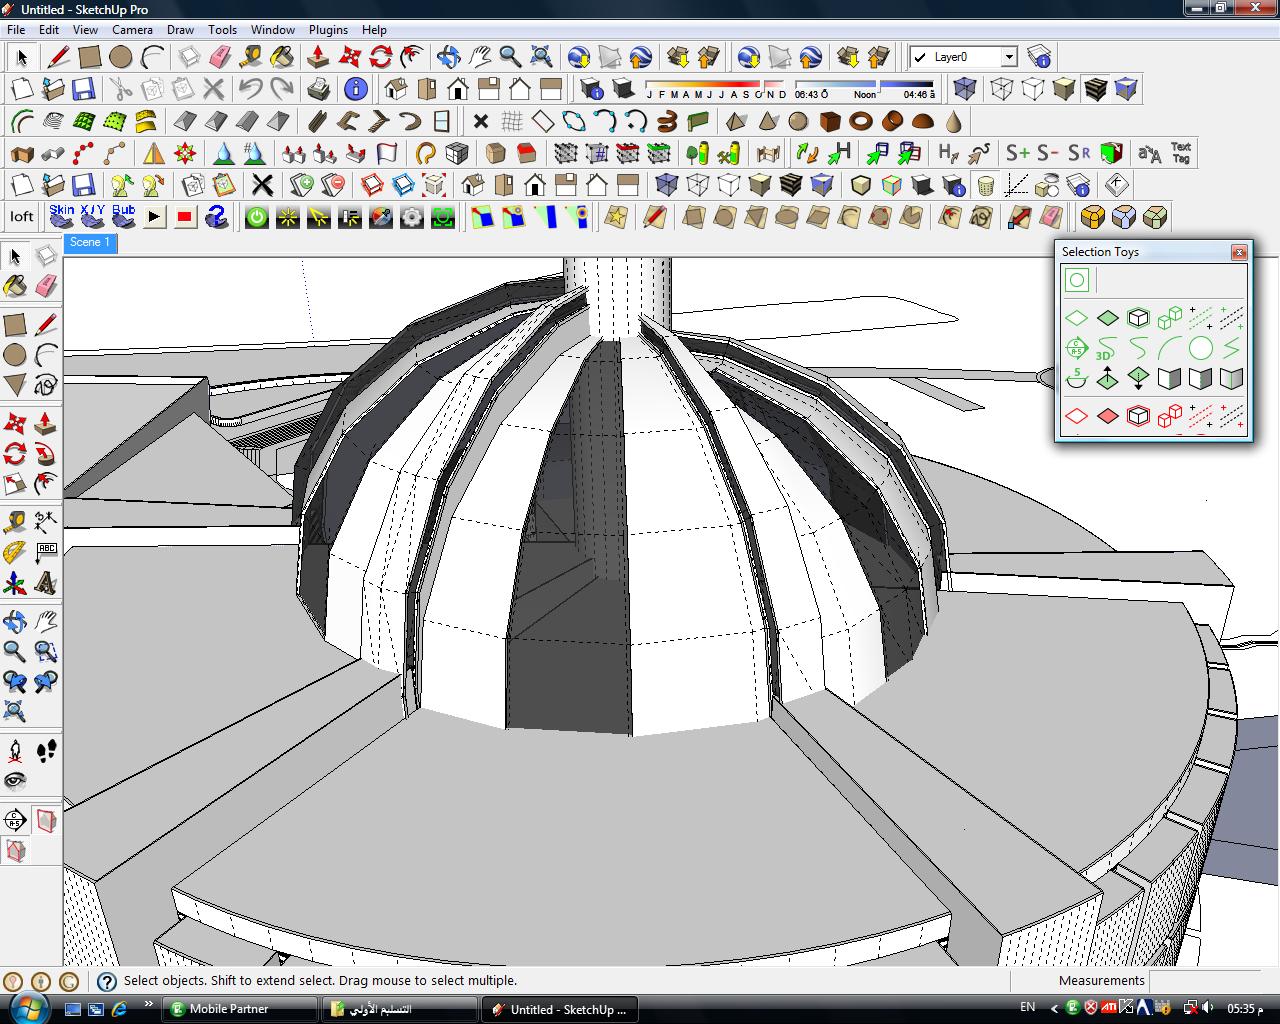
Task: Create a dome shape
Action: (923, 122)
